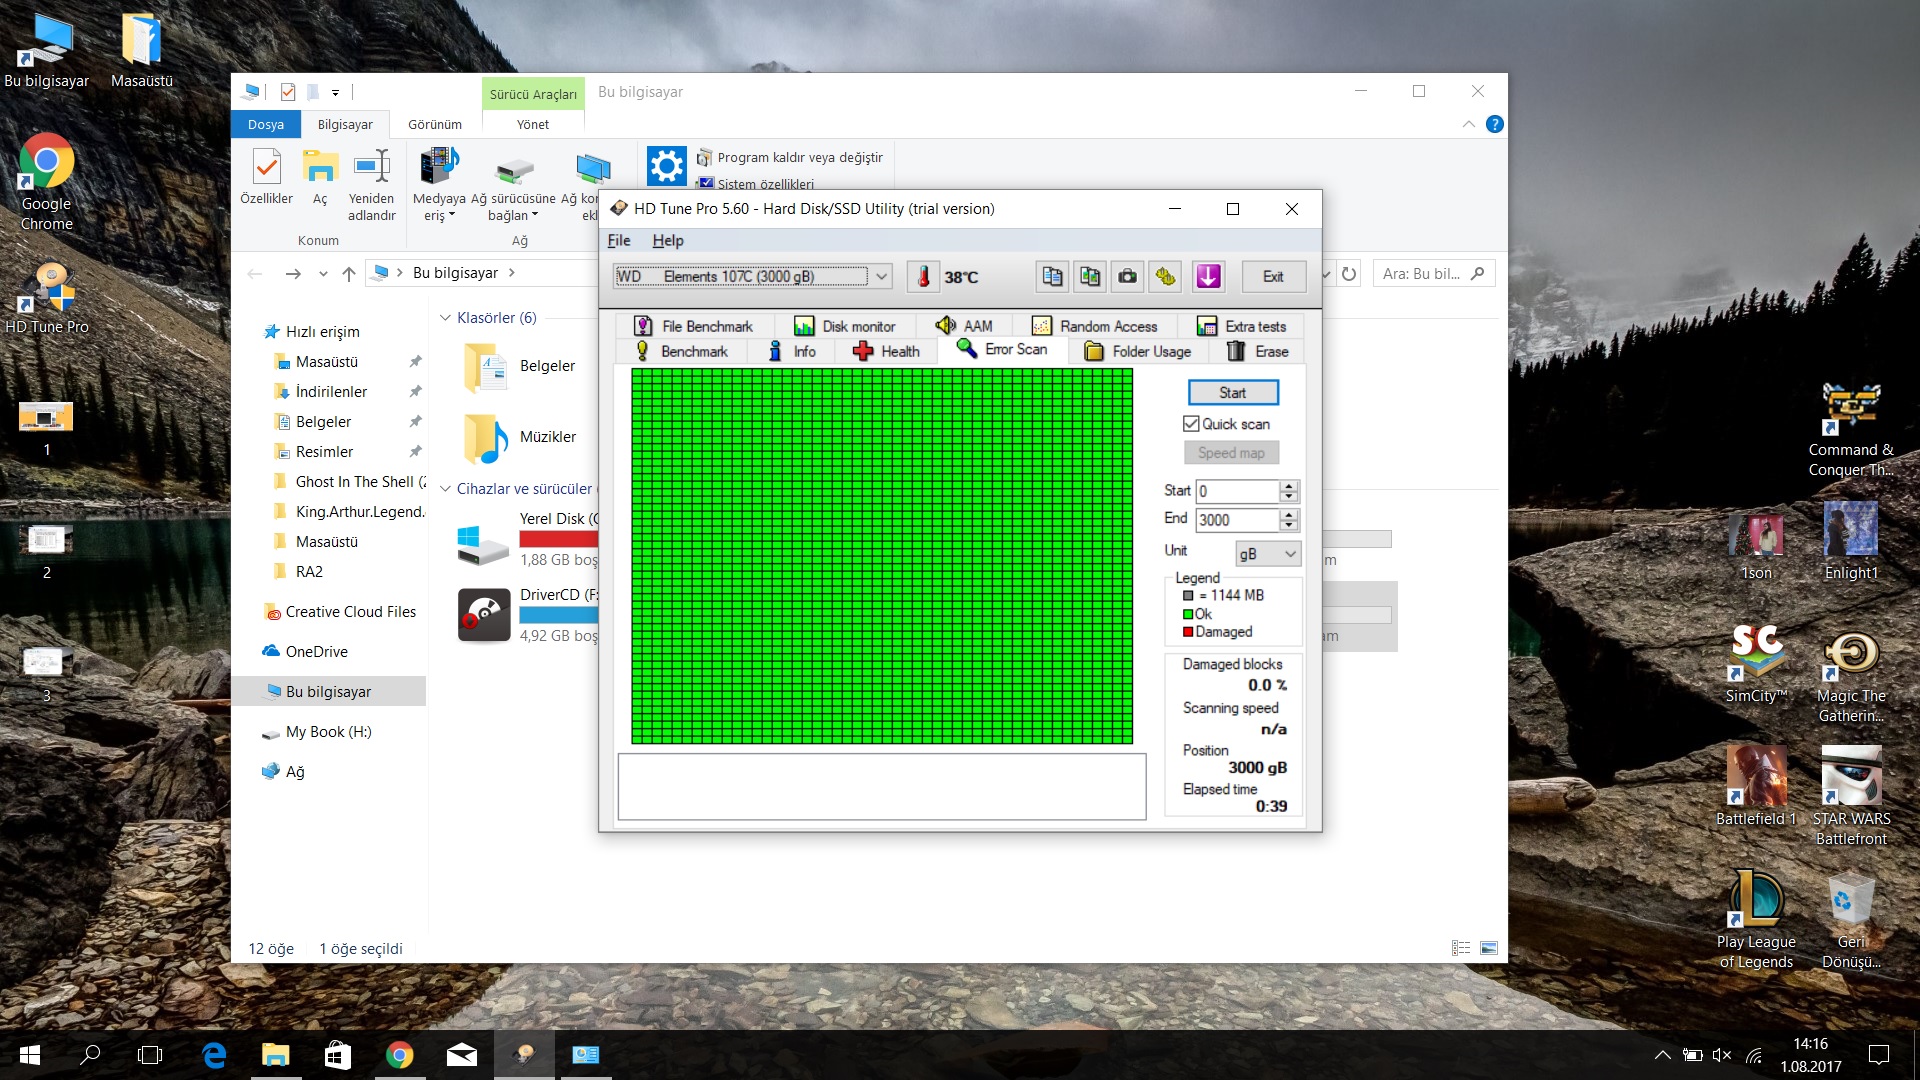Image resolution: width=1920 pixels, height=1080 pixels.
Task: Click the Windows Start button
Action: click(x=29, y=1055)
